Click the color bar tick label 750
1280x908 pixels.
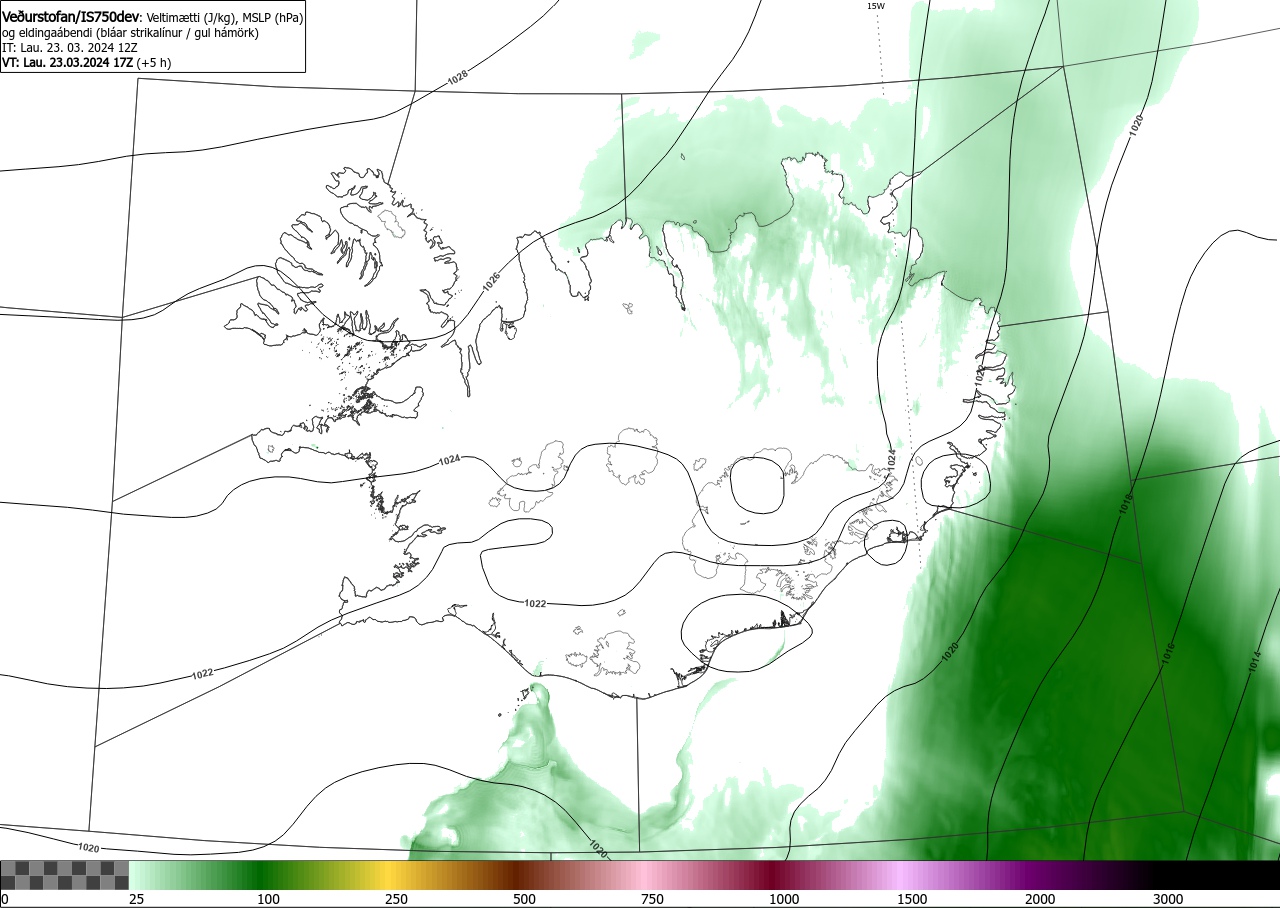tap(652, 899)
